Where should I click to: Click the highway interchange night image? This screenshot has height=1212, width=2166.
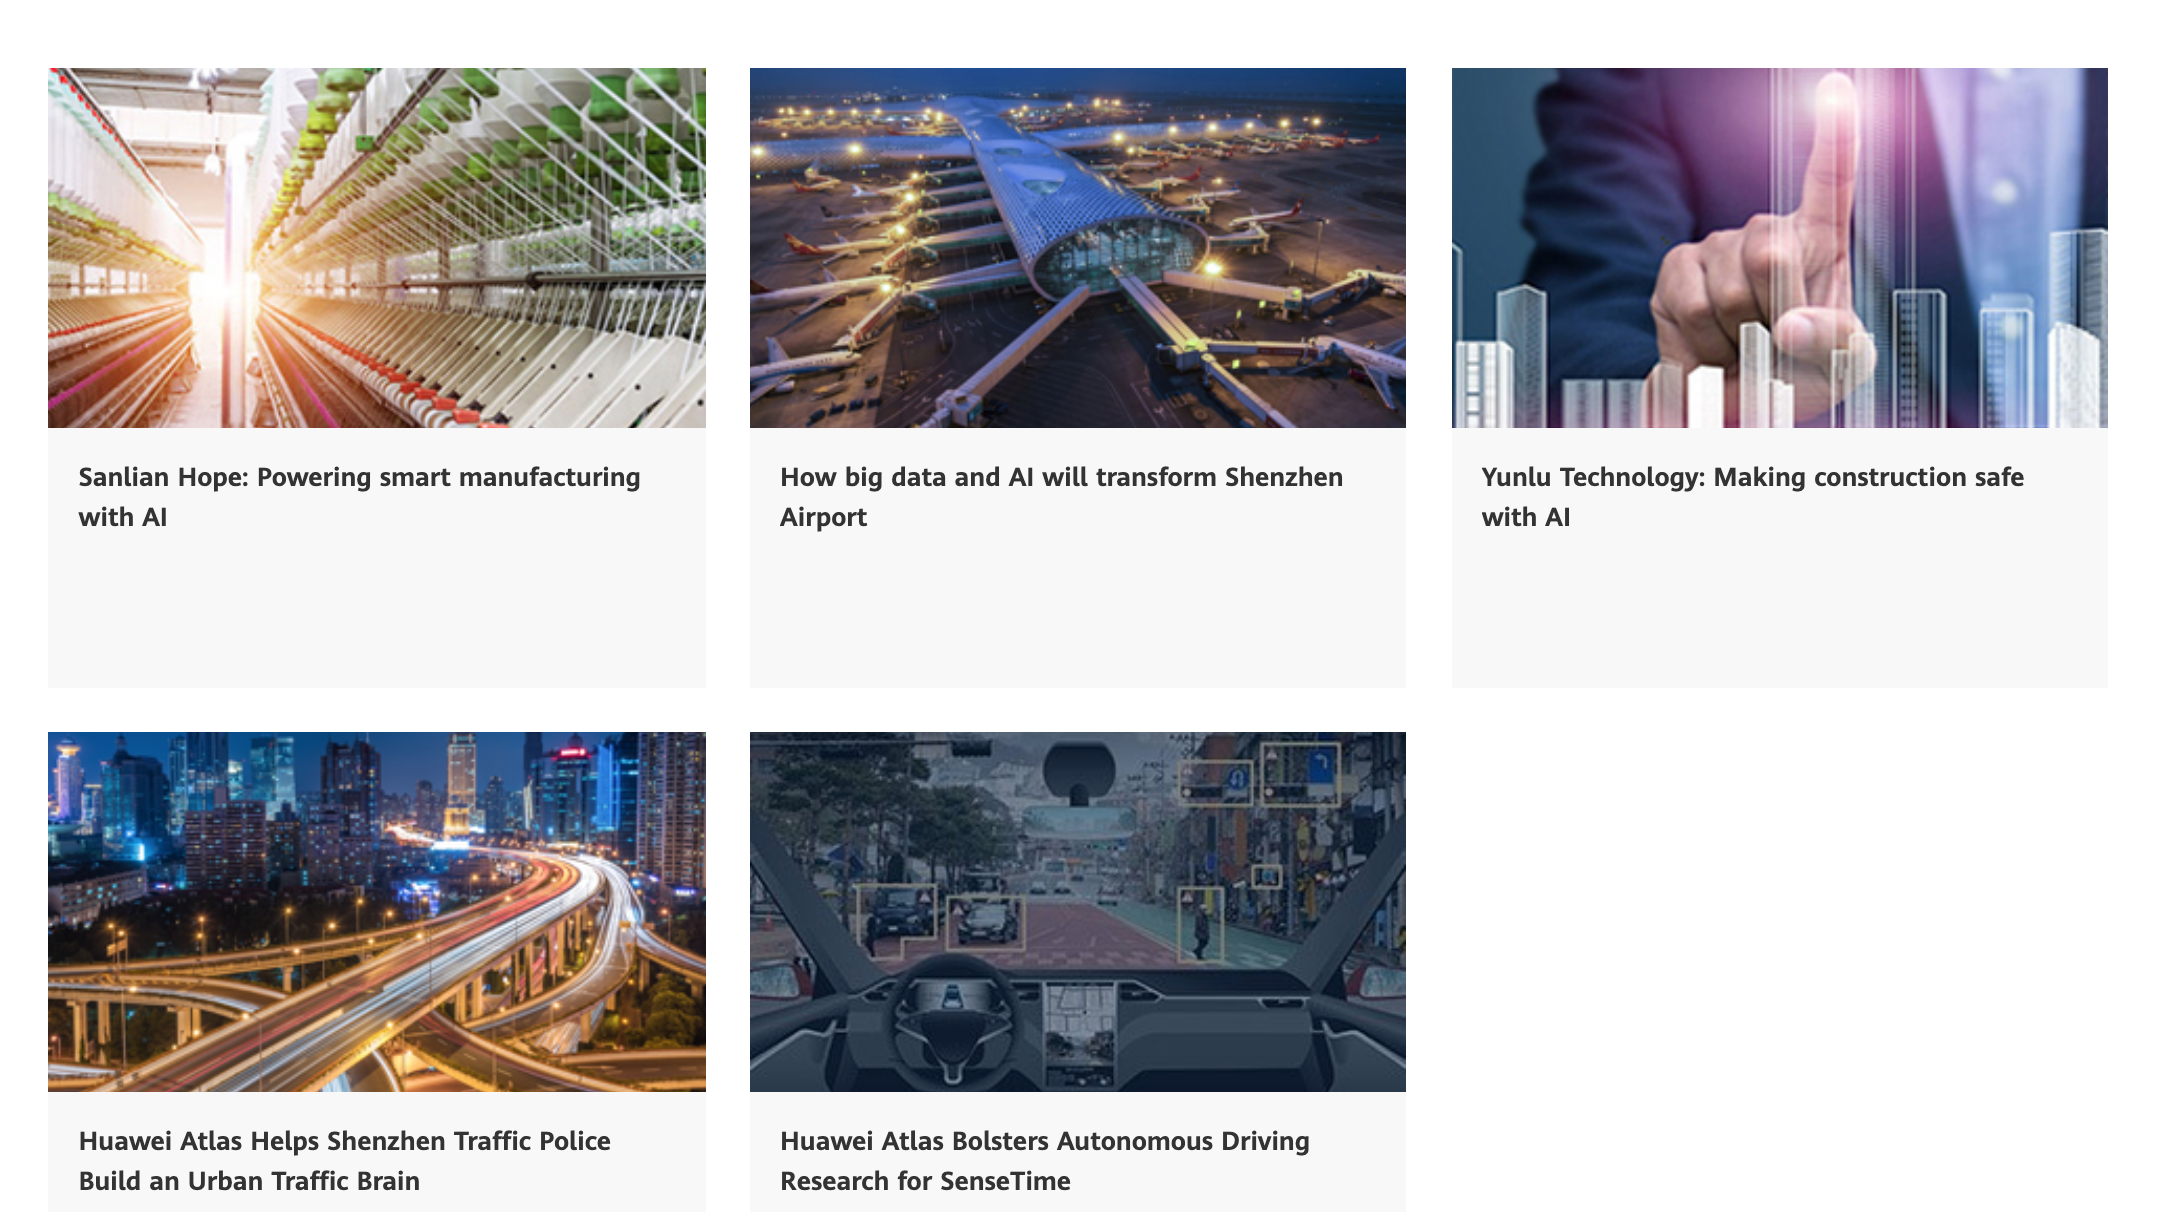[x=377, y=911]
